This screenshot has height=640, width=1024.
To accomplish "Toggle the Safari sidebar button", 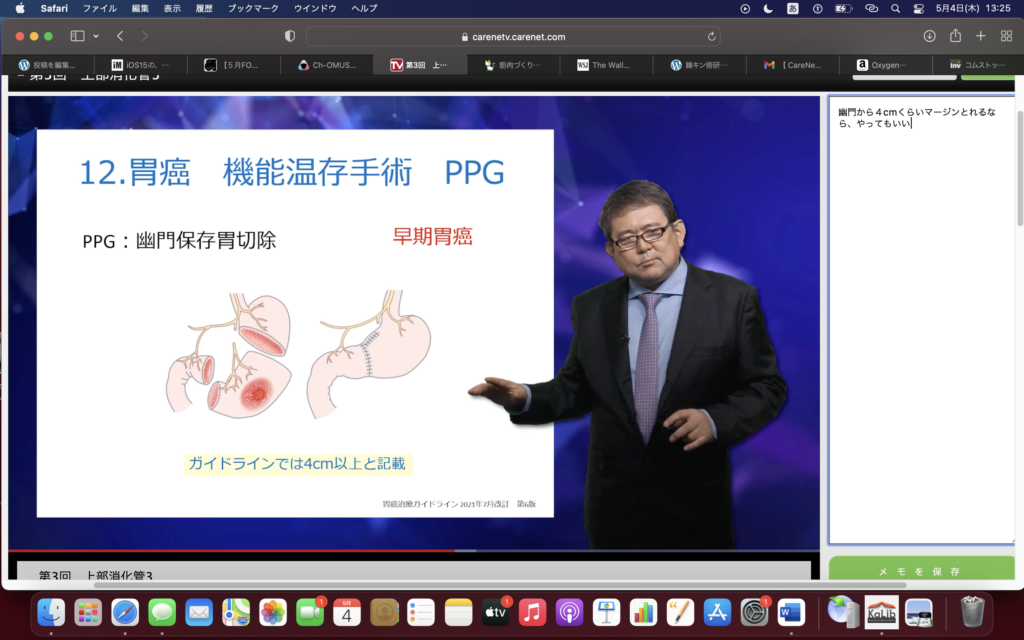I will [77, 36].
